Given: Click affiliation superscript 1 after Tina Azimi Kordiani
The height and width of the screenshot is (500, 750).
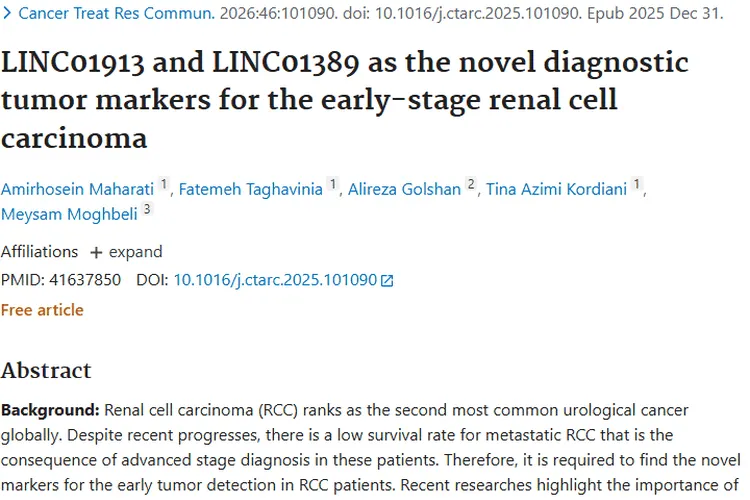Looking at the screenshot, I should point(637,185).
